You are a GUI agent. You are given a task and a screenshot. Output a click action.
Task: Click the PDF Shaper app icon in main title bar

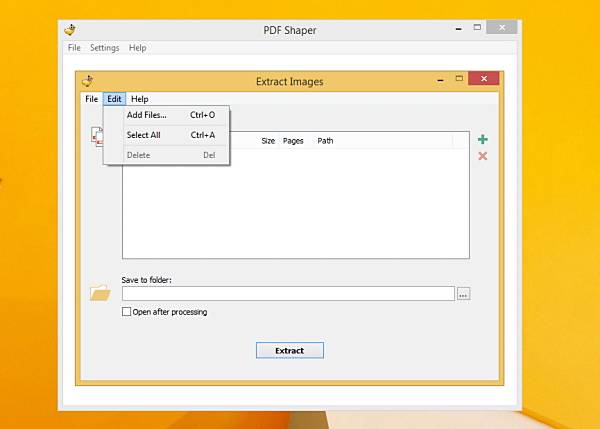(70, 30)
